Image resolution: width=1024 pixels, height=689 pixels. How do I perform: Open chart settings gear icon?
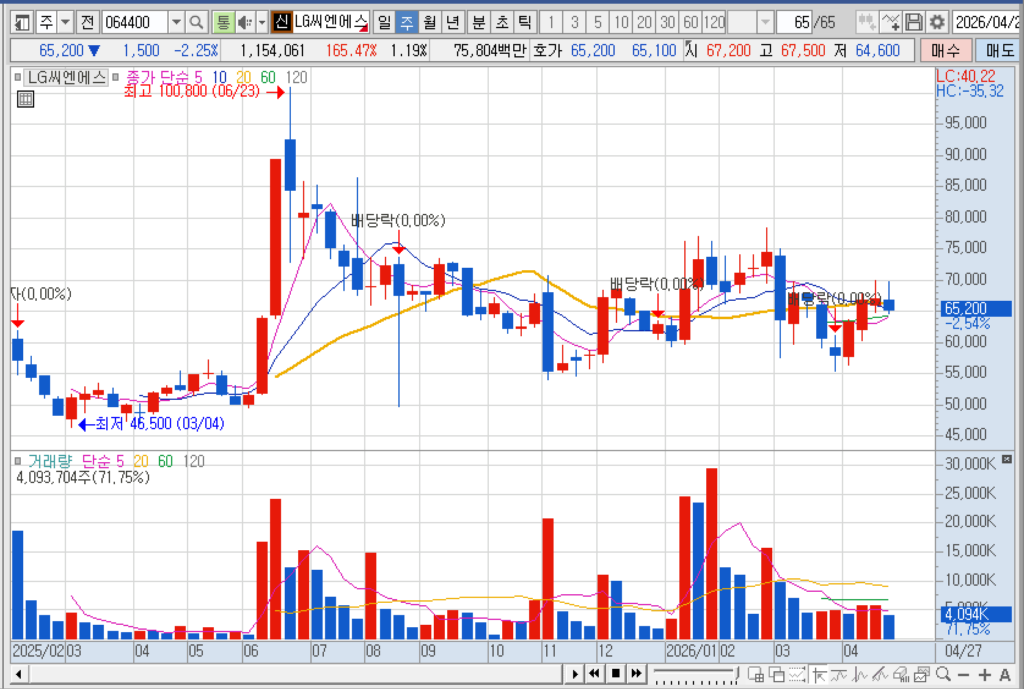click(937, 23)
